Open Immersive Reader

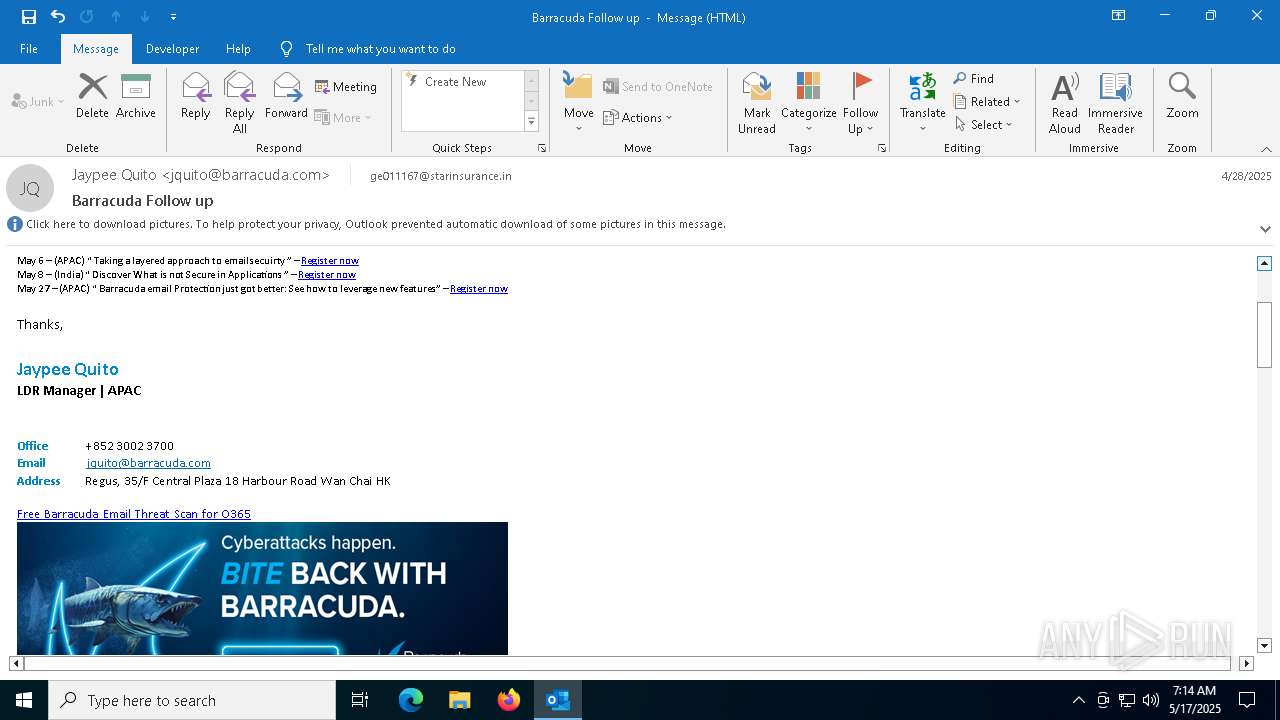(1115, 102)
